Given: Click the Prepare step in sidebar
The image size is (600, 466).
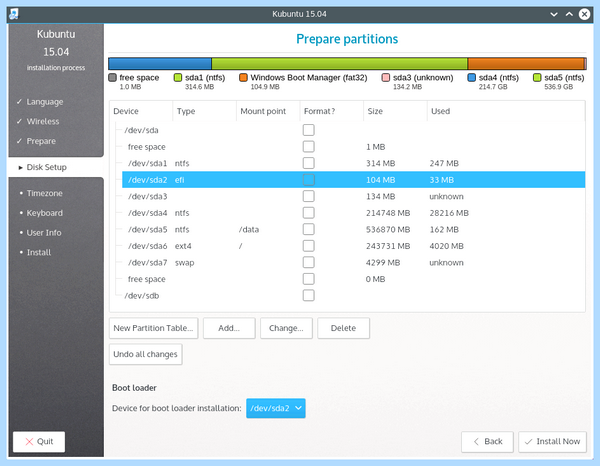Looking at the screenshot, I should pos(41,141).
